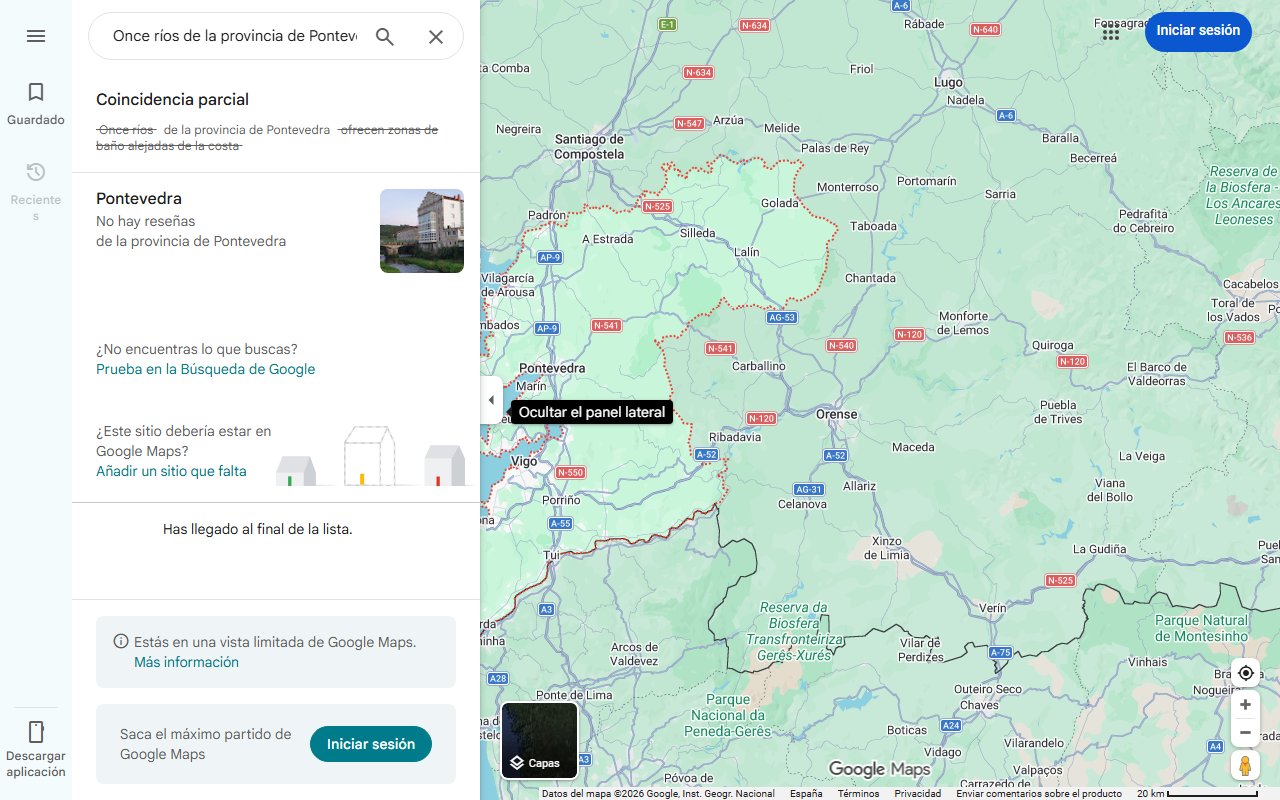Sign in with the top Iniciar sesión button
Viewport: 1280px width, 800px height.
point(1198,31)
